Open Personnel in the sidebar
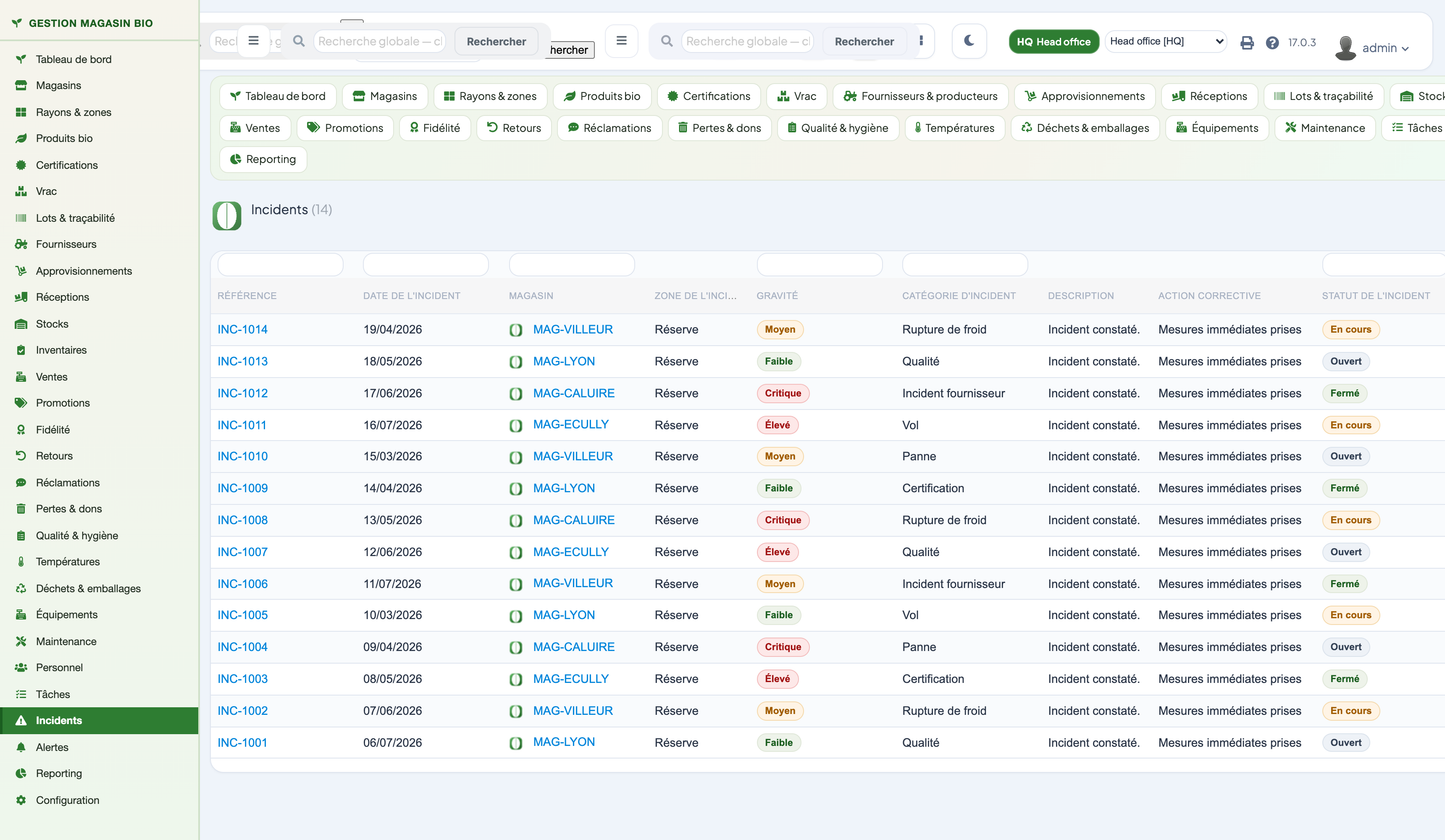 (99, 668)
